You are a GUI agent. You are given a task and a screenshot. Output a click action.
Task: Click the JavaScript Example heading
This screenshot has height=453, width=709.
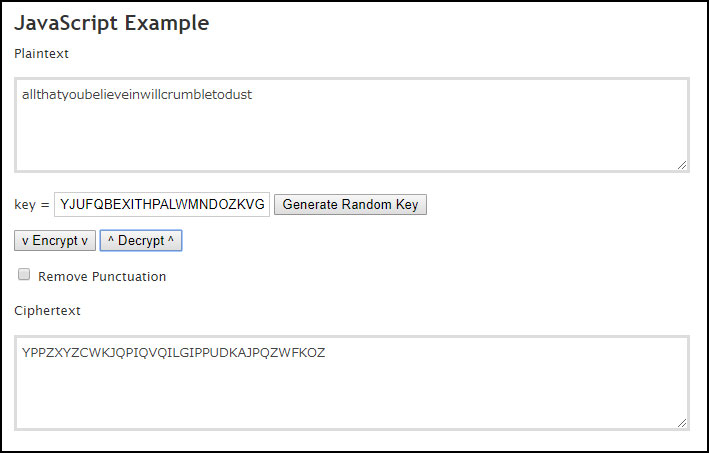click(x=112, y=24)
